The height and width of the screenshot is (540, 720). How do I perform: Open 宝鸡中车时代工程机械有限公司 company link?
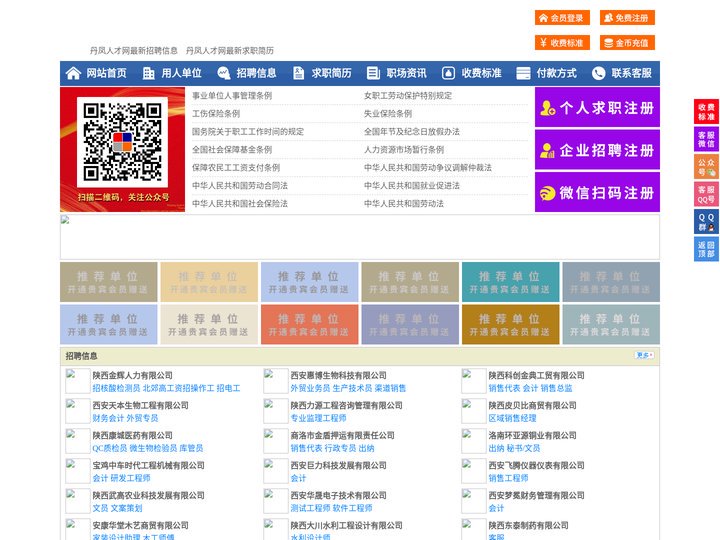(x=148, y=465)
